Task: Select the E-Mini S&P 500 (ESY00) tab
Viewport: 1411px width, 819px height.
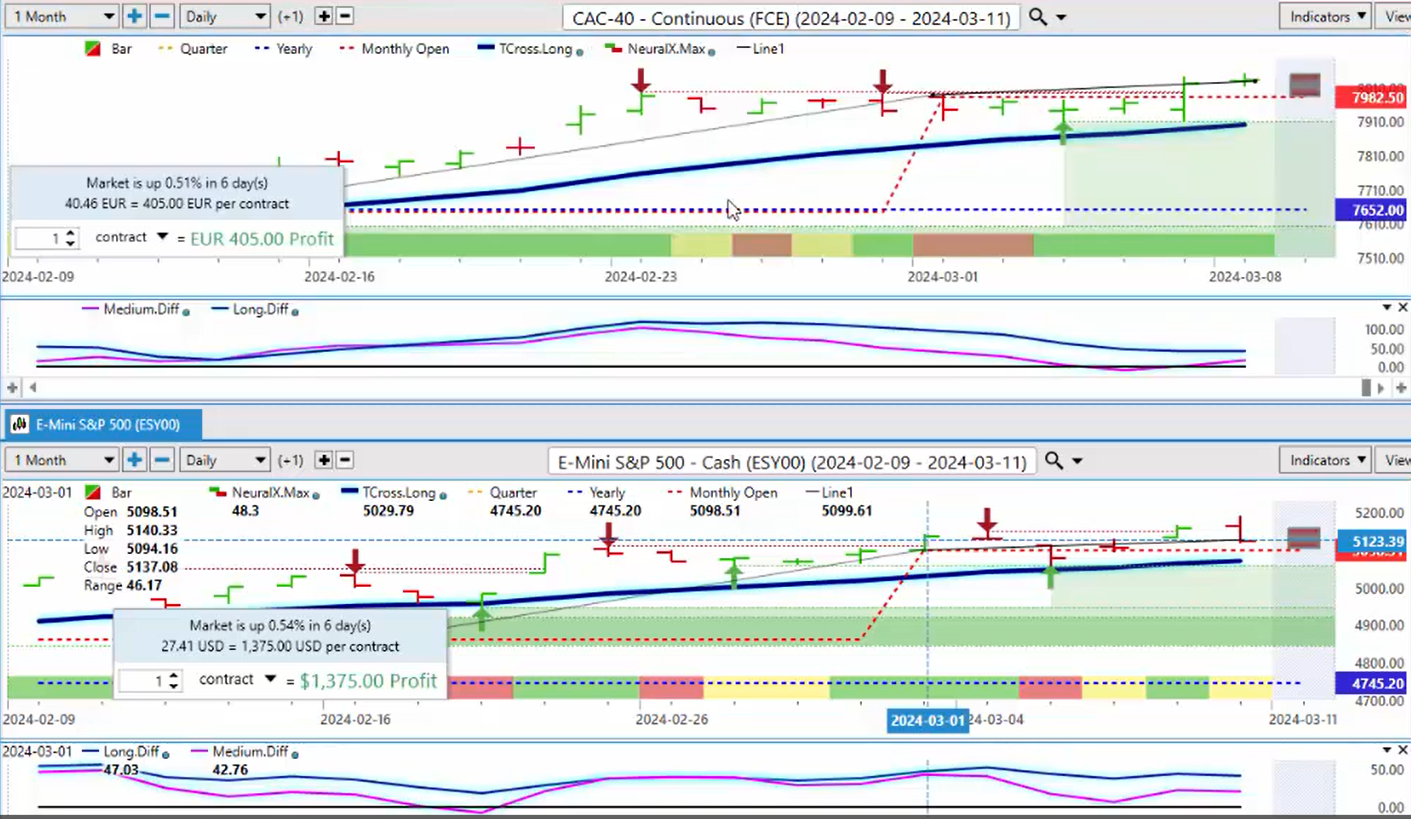Action: coord(102,424)
